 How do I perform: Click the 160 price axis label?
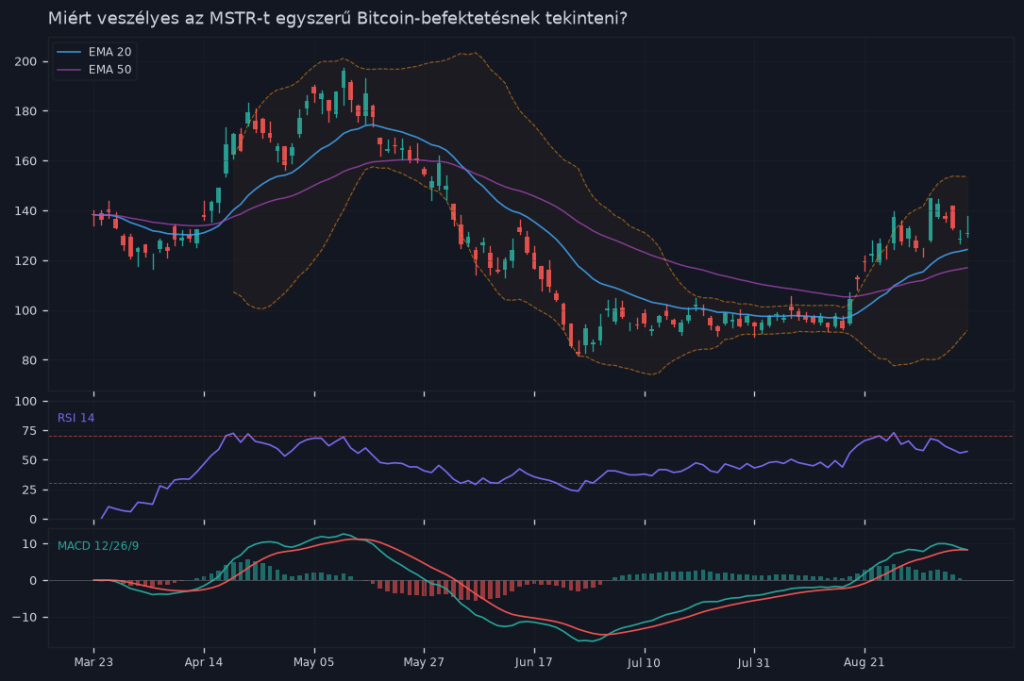(25, 161)
